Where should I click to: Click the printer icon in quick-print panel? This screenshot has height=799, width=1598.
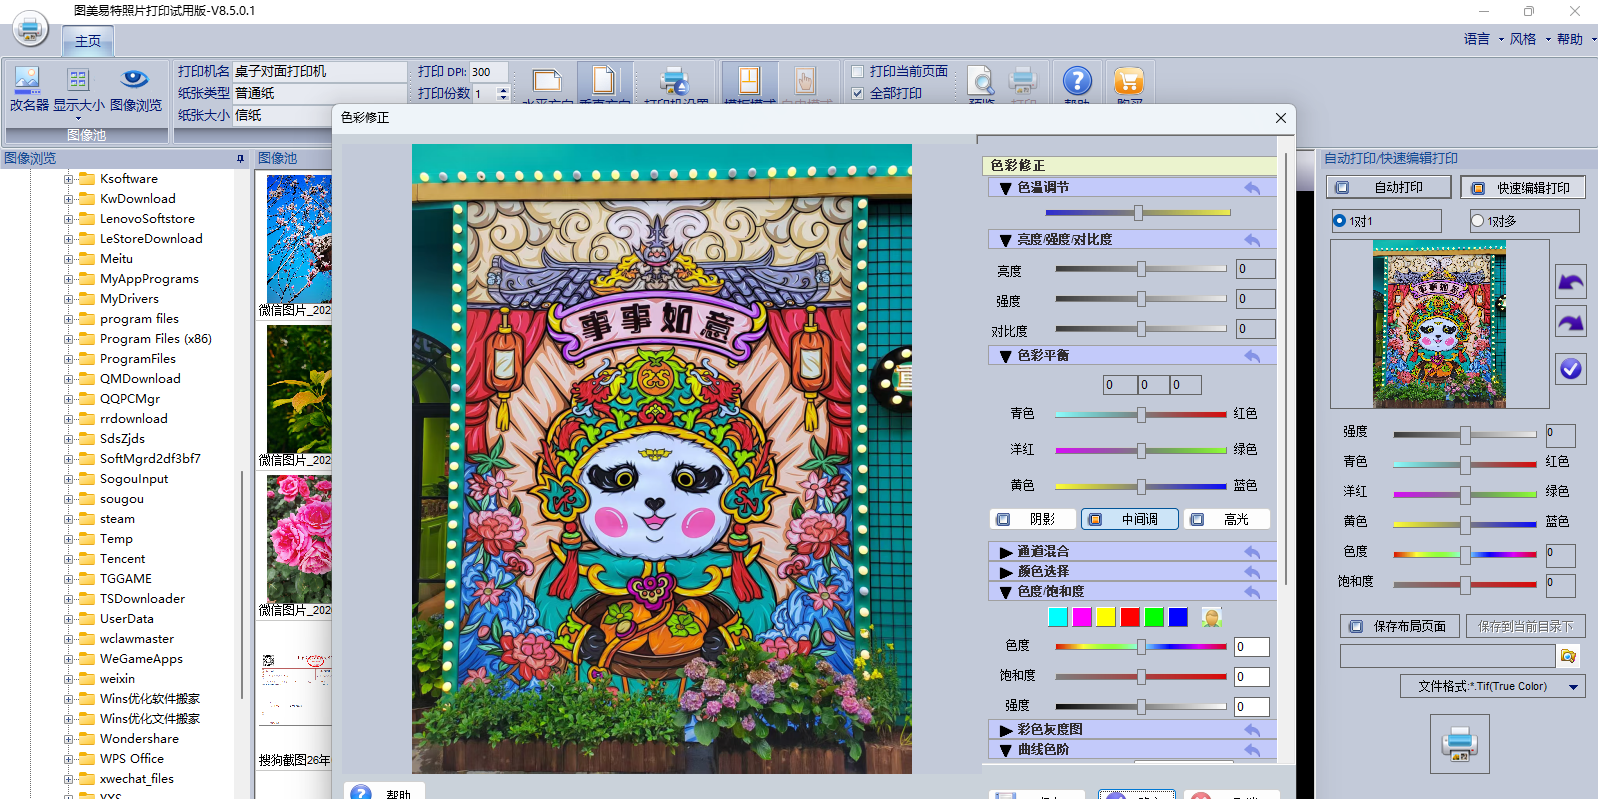pos(1459,745)
